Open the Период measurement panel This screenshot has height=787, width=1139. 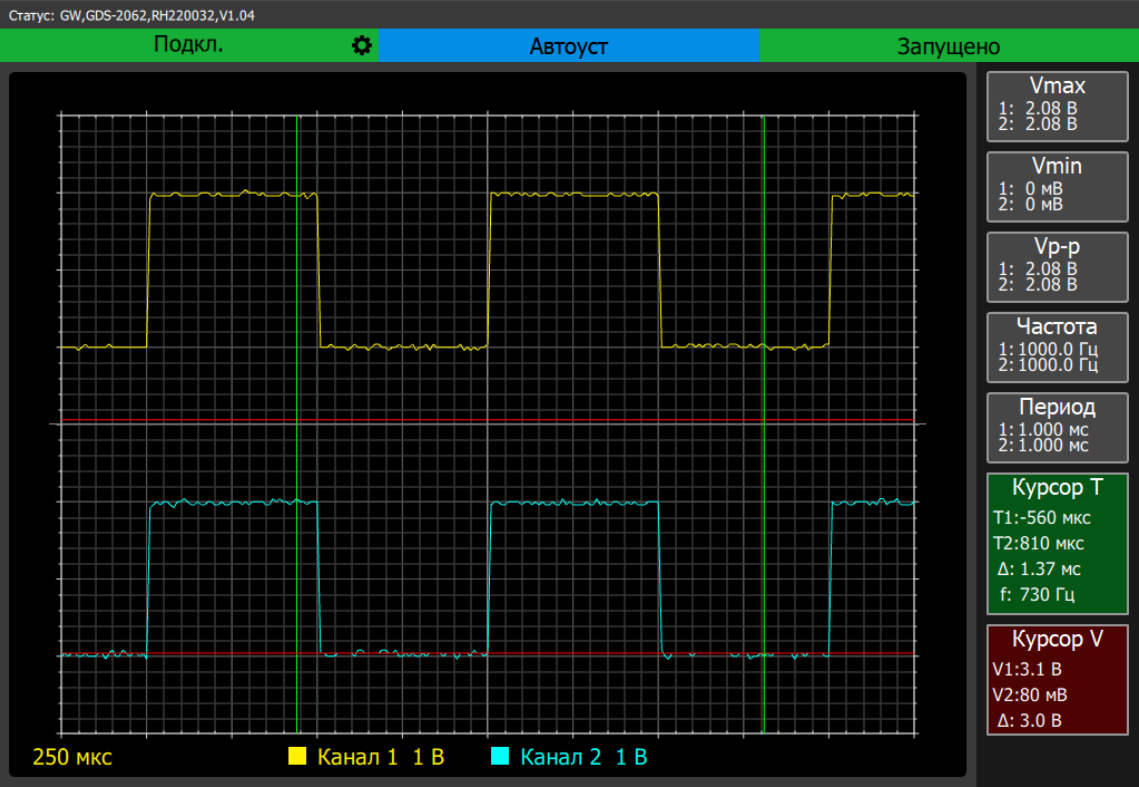click(x=1057, y=428)
